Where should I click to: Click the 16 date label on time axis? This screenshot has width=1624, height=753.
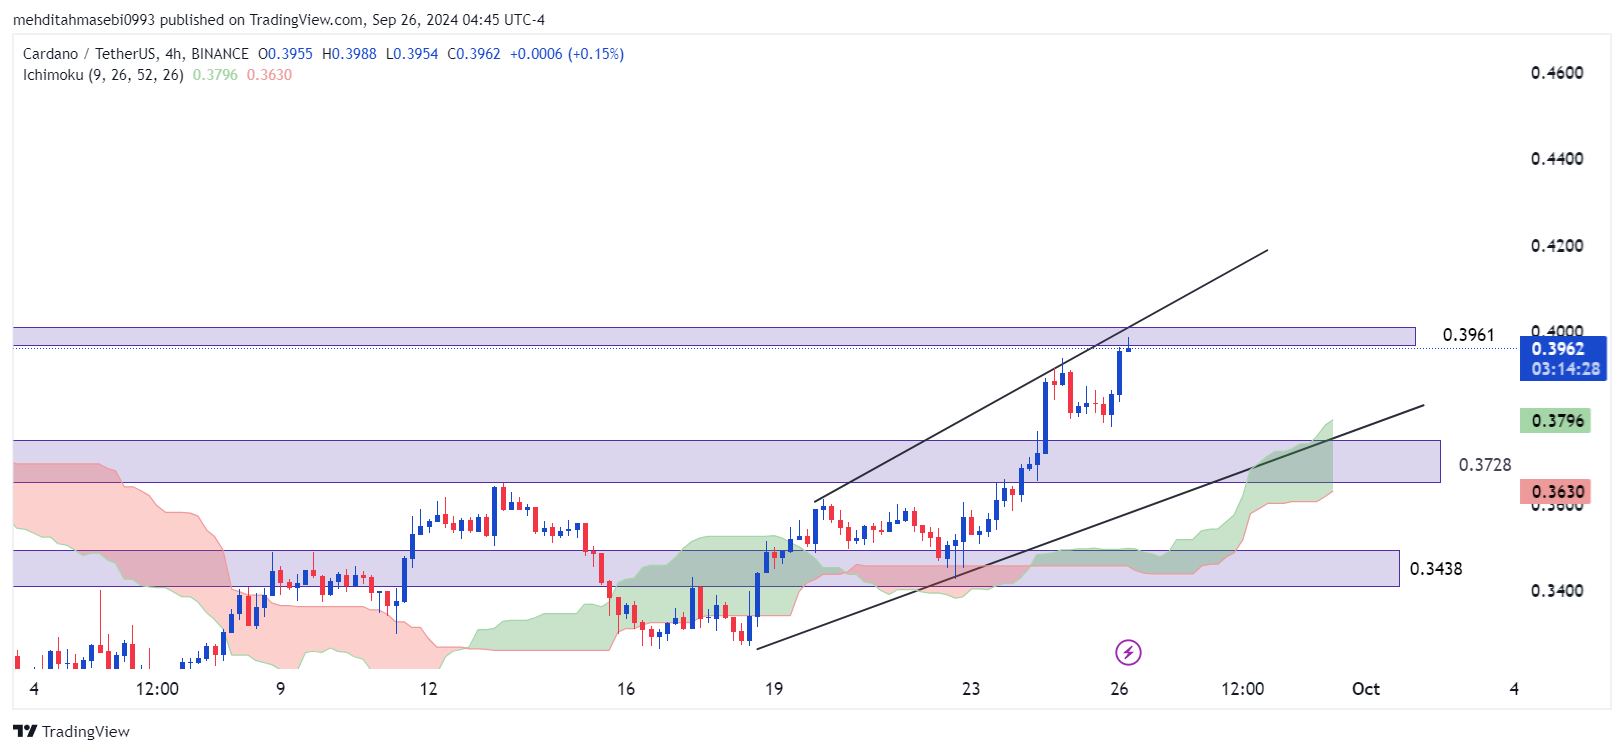click(626, 689)
